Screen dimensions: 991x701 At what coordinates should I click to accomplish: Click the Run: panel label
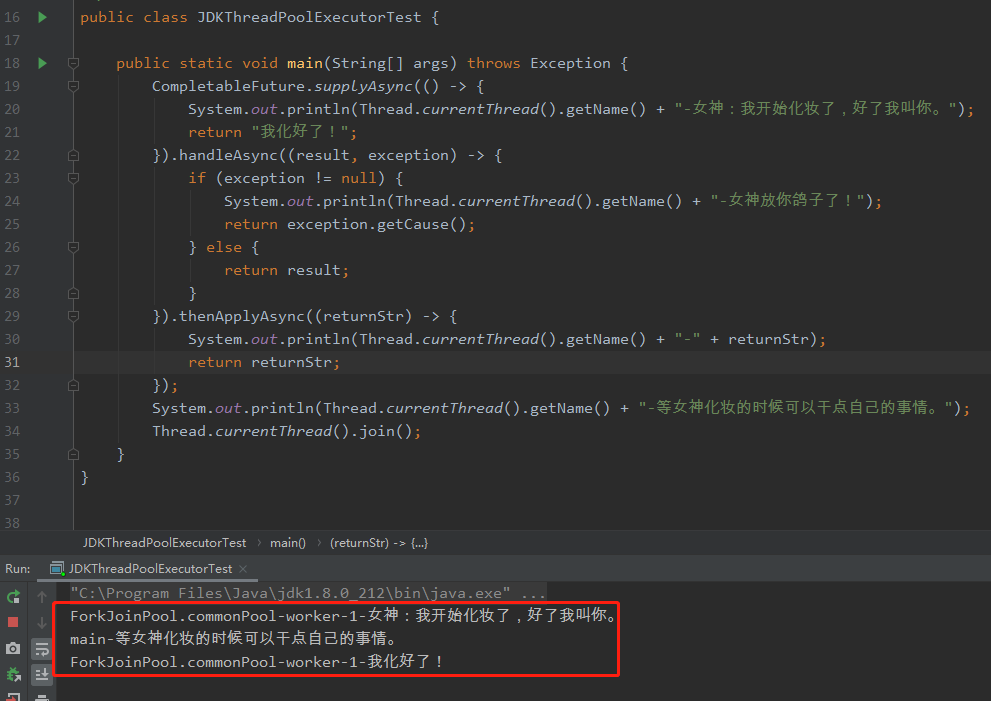(18, 569)
